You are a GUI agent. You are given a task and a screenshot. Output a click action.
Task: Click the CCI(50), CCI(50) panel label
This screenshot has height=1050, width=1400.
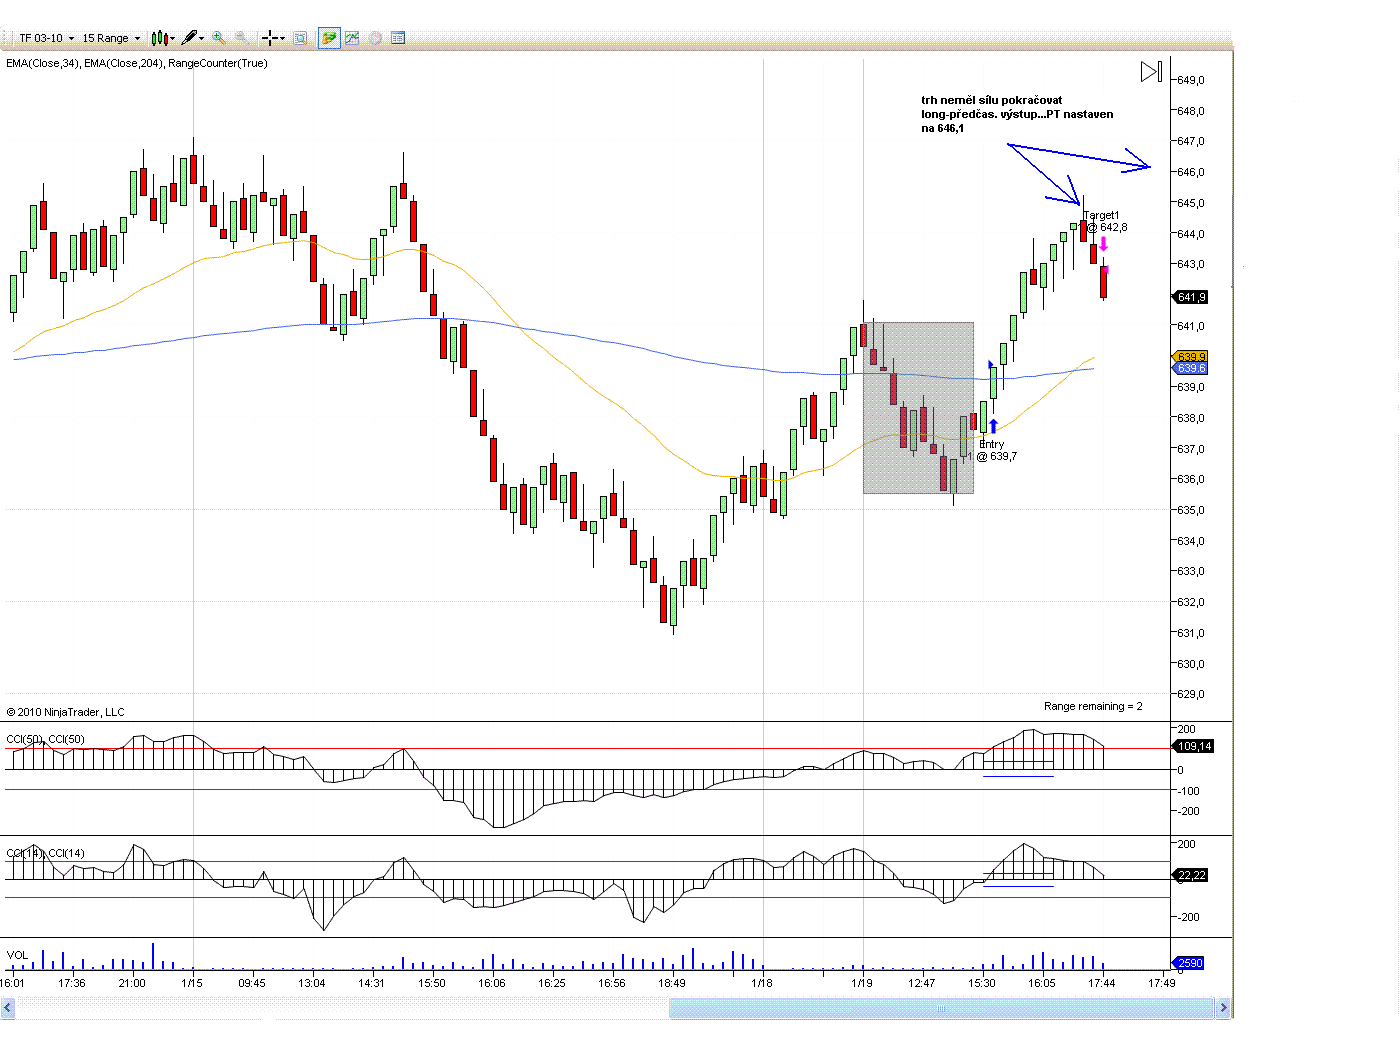tap(46, 739)
